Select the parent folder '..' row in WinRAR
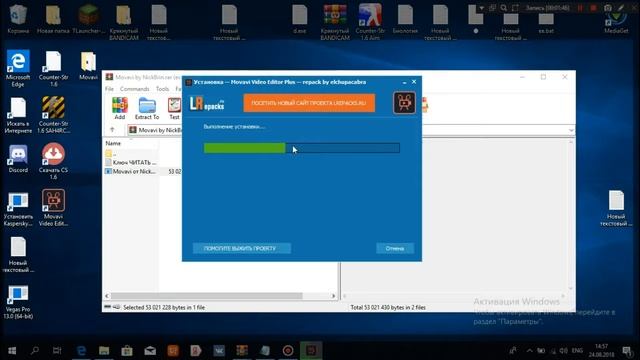640x360 pixels. coord(110,153)
